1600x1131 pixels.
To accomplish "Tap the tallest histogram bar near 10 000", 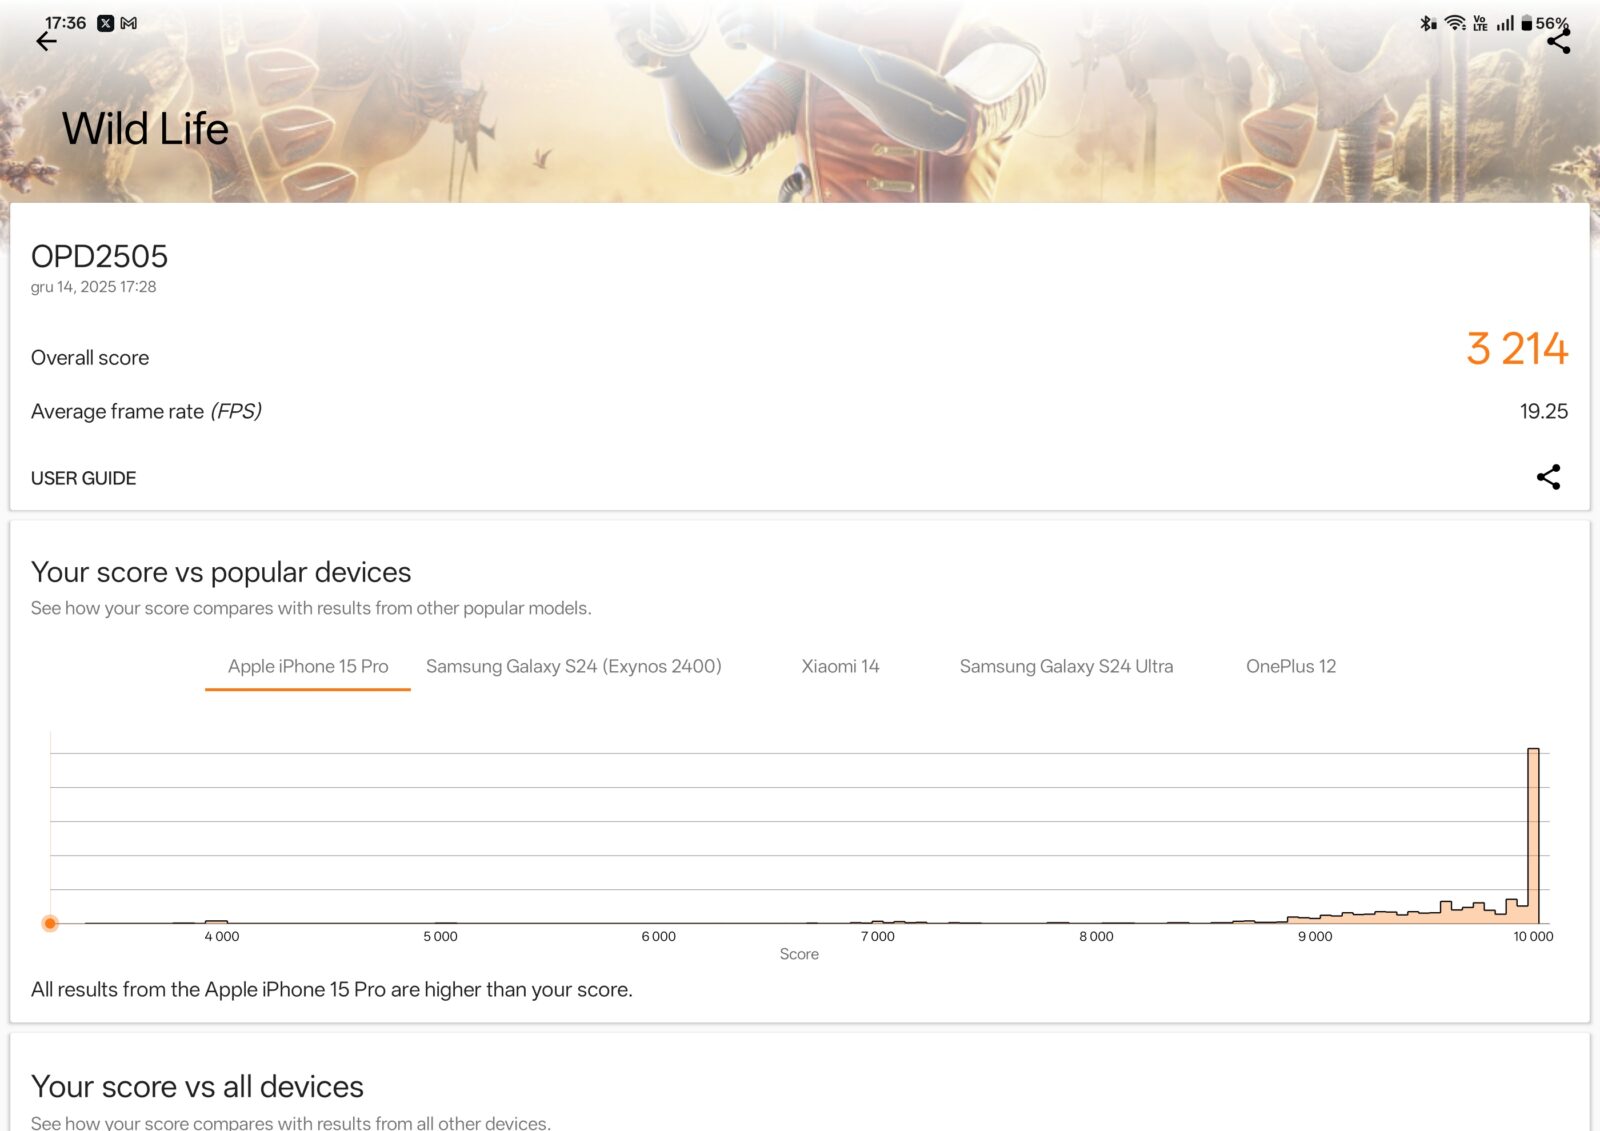I will coord(1533,835).
